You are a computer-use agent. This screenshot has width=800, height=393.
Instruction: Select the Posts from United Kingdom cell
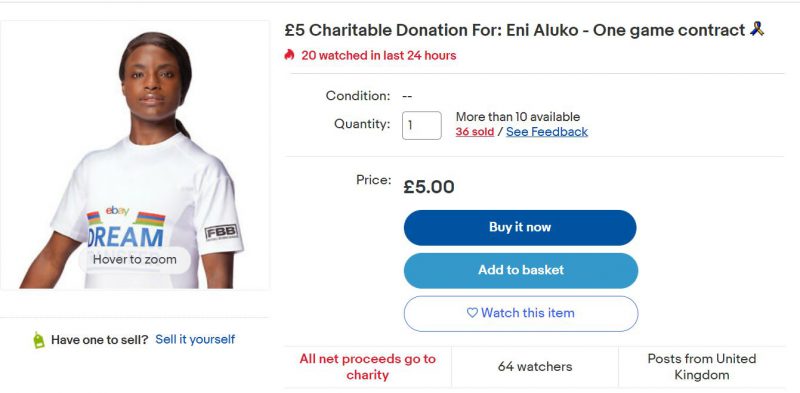702,367
